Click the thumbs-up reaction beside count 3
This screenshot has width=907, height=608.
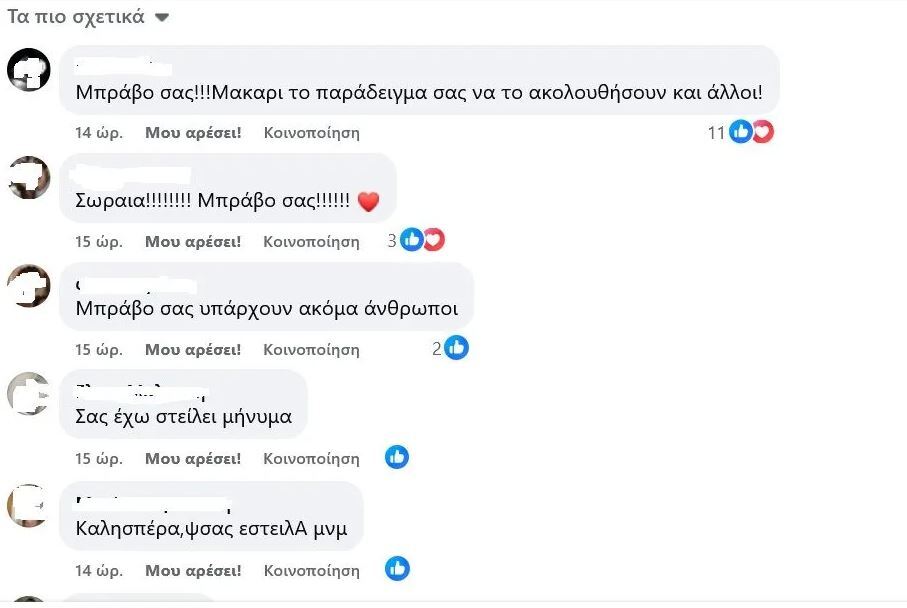pyautogui.click(x=412, y=239)
